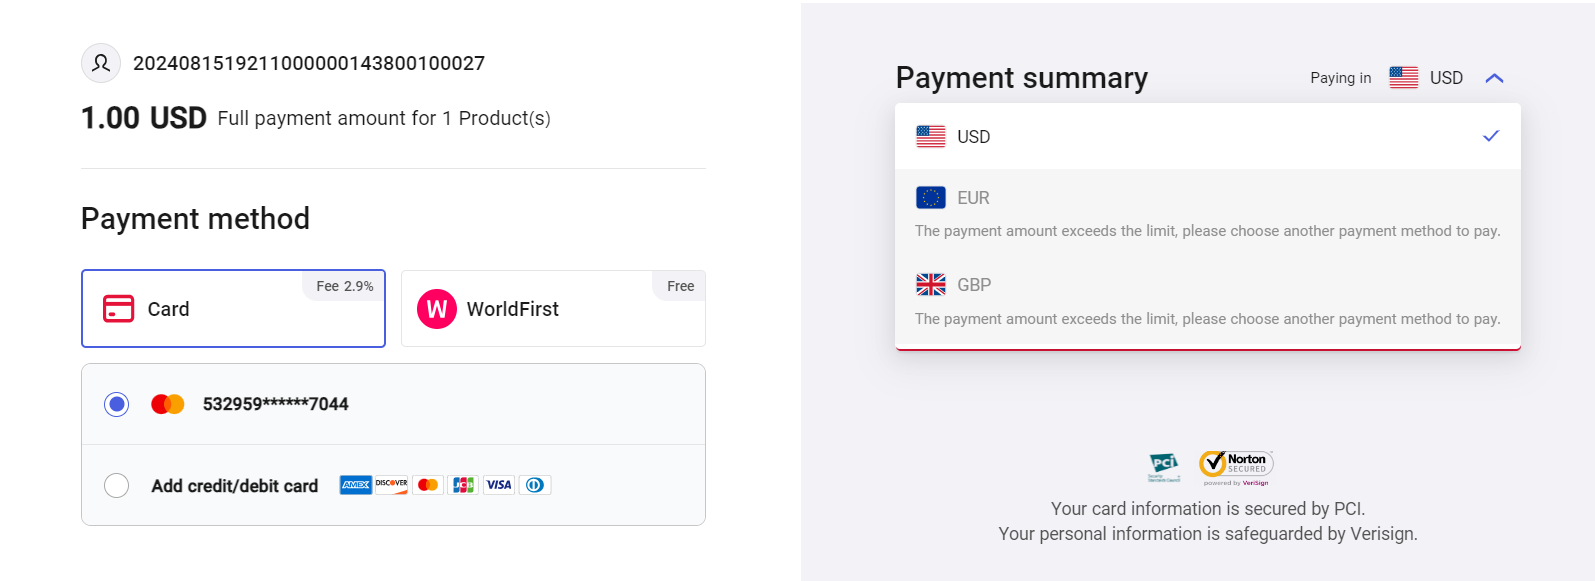Click the Diners Club card icon
Viewport: 1595px width, 581px height.
click(x=535, y=485)
